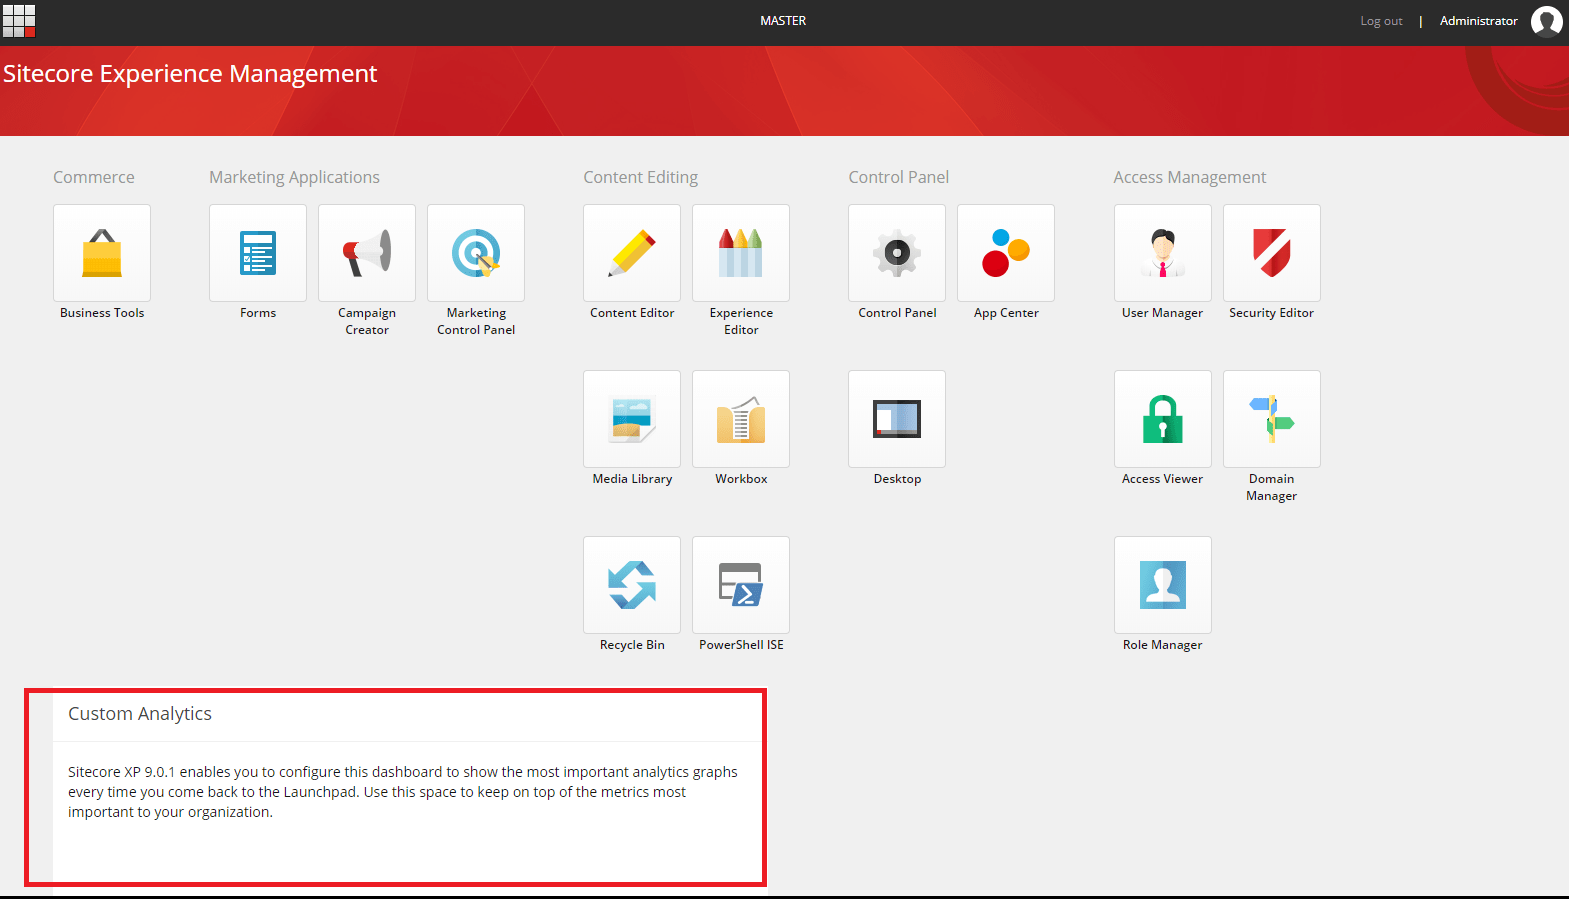The height and width of the screenshot is (899, 1569).
Task: Open the Domain Manager signpost icon
Action: point(1272,419)
